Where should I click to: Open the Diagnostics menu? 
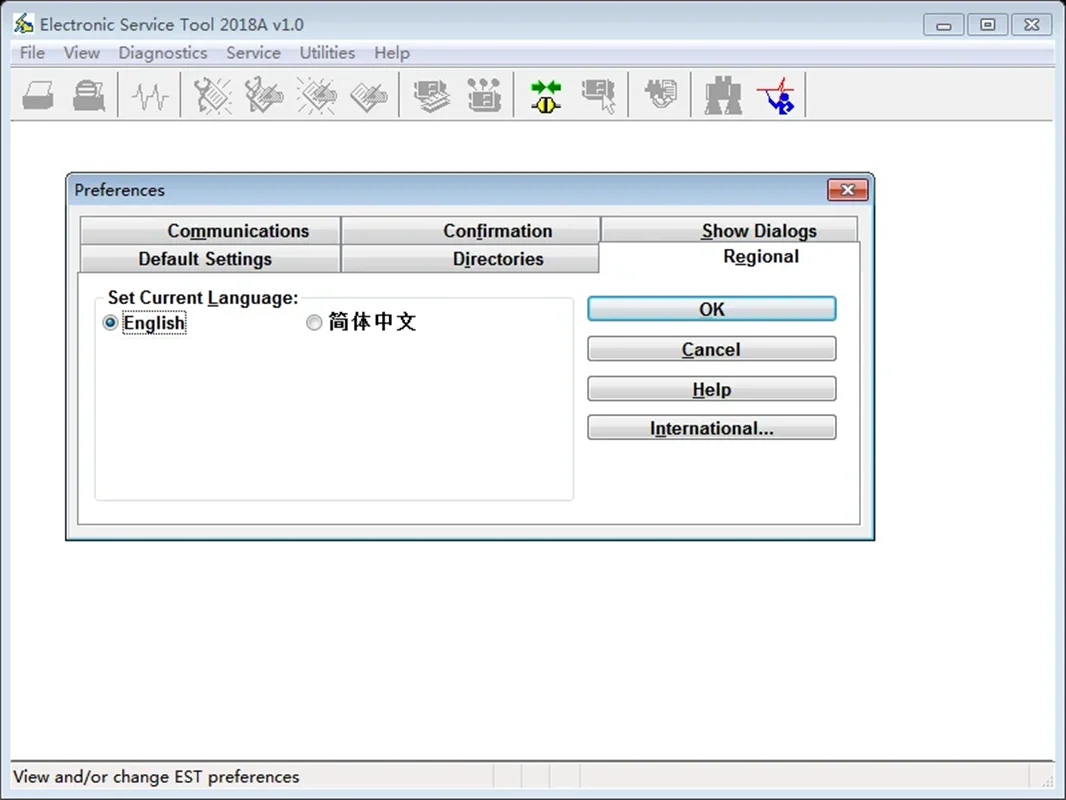(162, 53)
